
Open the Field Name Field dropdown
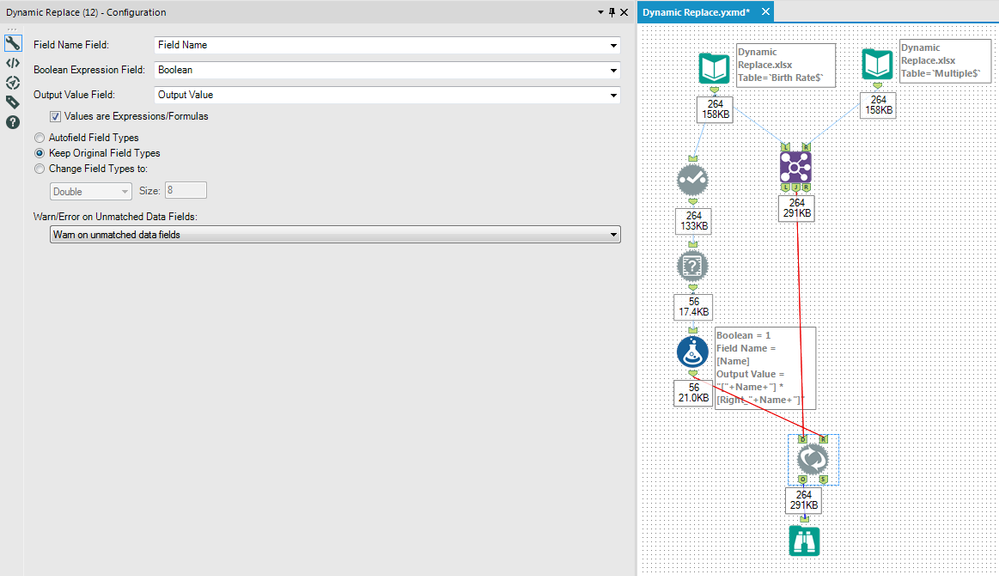click(x=387, y=45)
